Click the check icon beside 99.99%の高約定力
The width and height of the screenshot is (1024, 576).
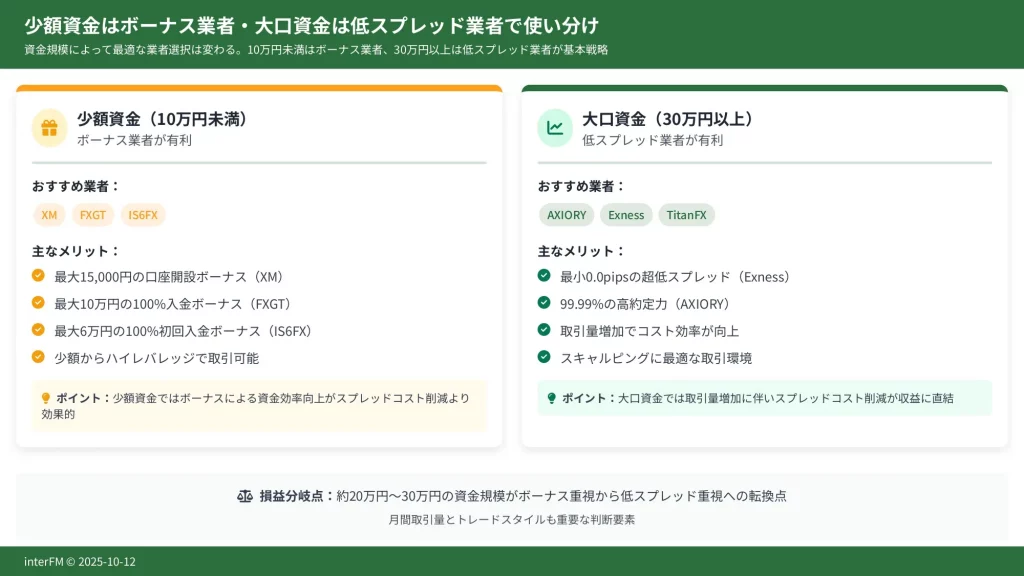544,303
